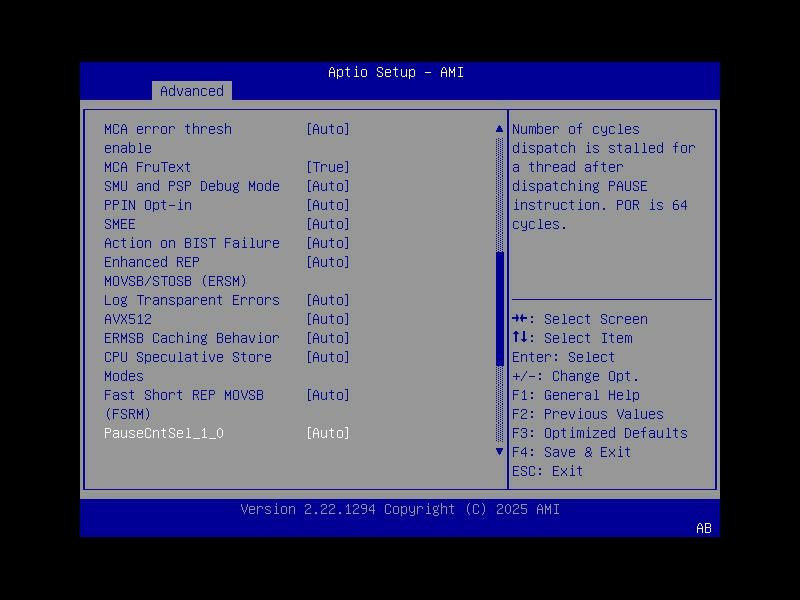The height and width of the screenshot is (600, 800).
Task: Select ERMSB Caching Behavior setting
Action: pyautogui.click(x=192, y=338)
